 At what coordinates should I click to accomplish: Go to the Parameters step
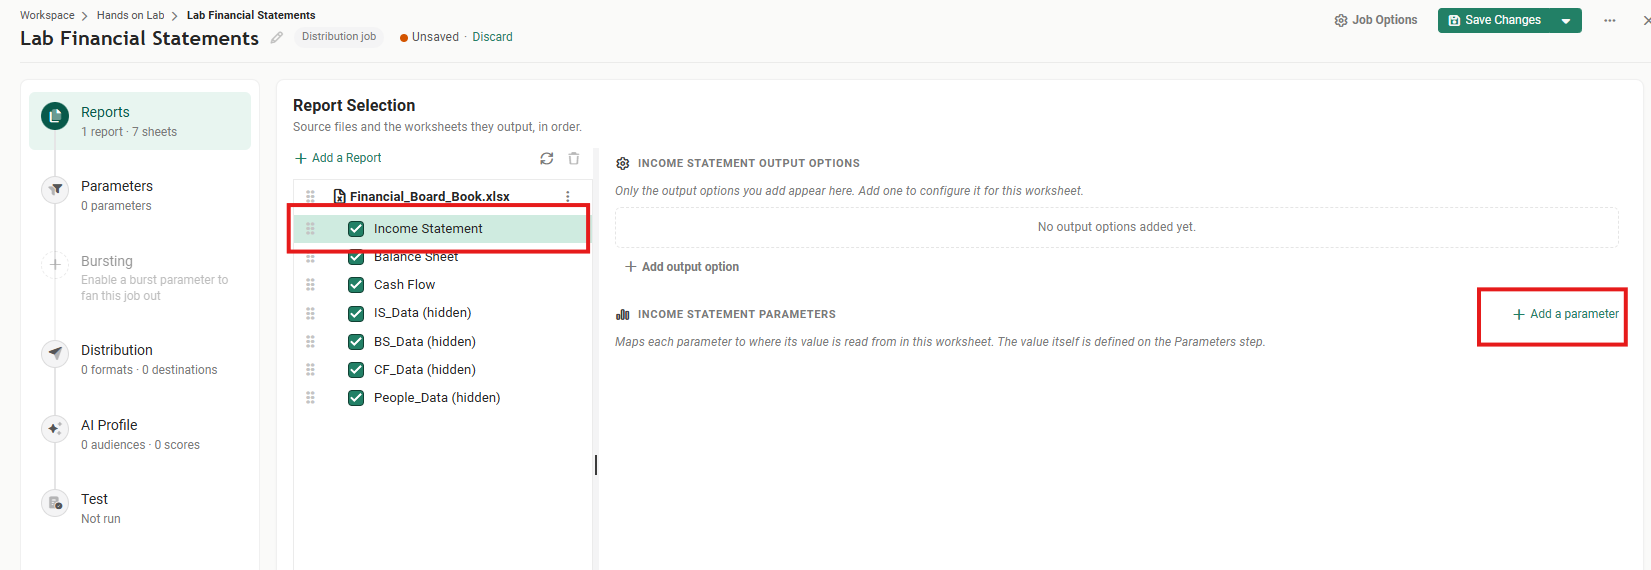click(140, 195)
